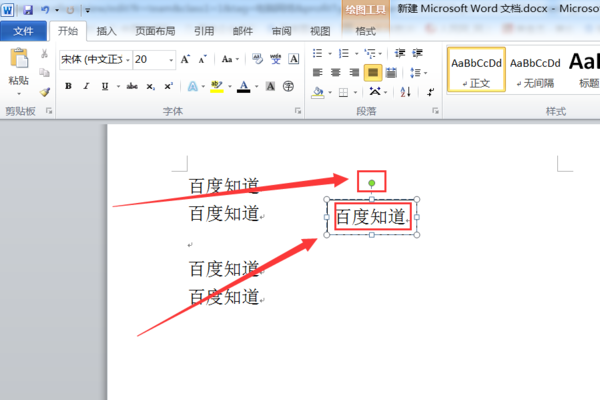The image size is (600, 400).
Task: Click the Enclose Characters circled icon
Action: 288,87
